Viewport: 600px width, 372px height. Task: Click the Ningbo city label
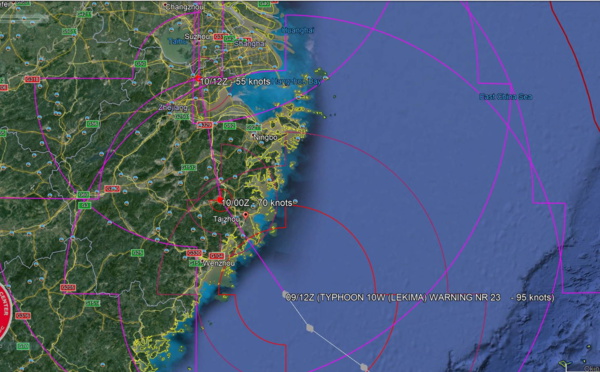coord(266,137)
